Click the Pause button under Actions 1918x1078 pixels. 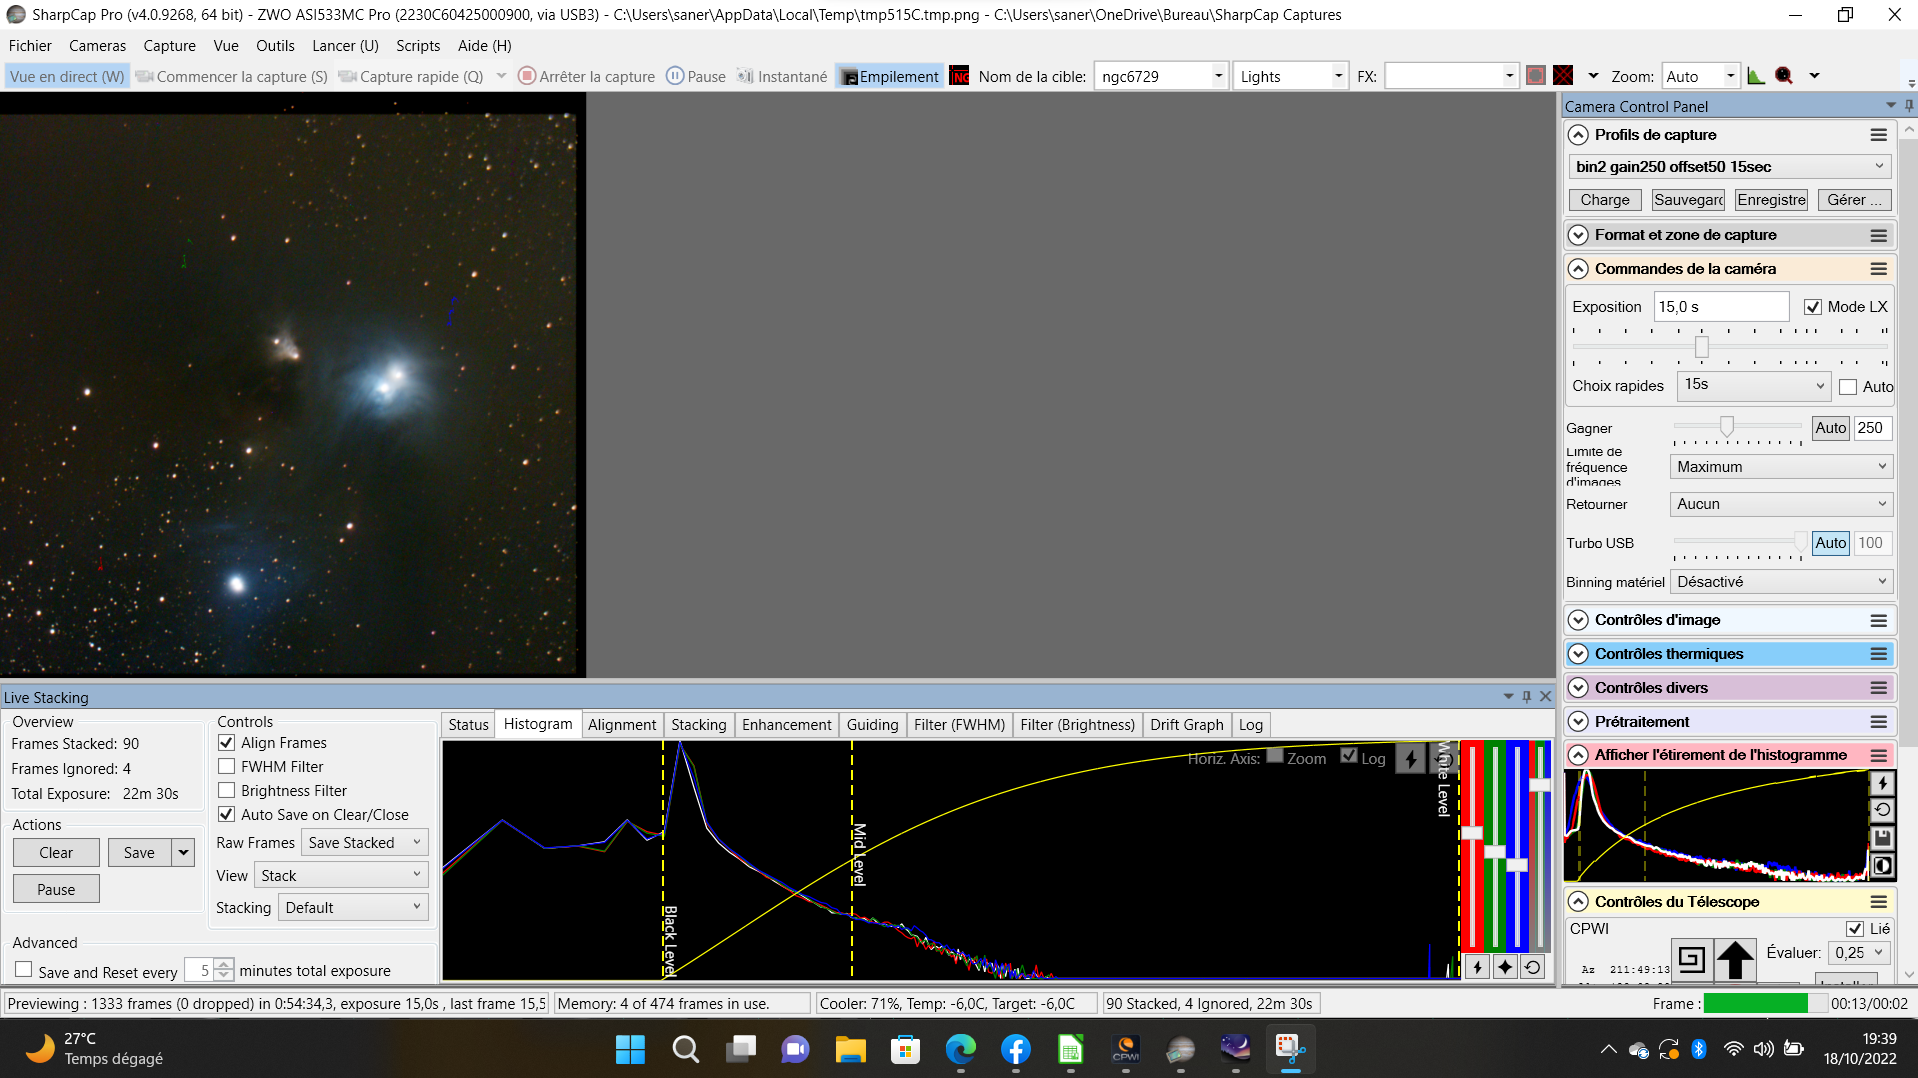(56, 890)
